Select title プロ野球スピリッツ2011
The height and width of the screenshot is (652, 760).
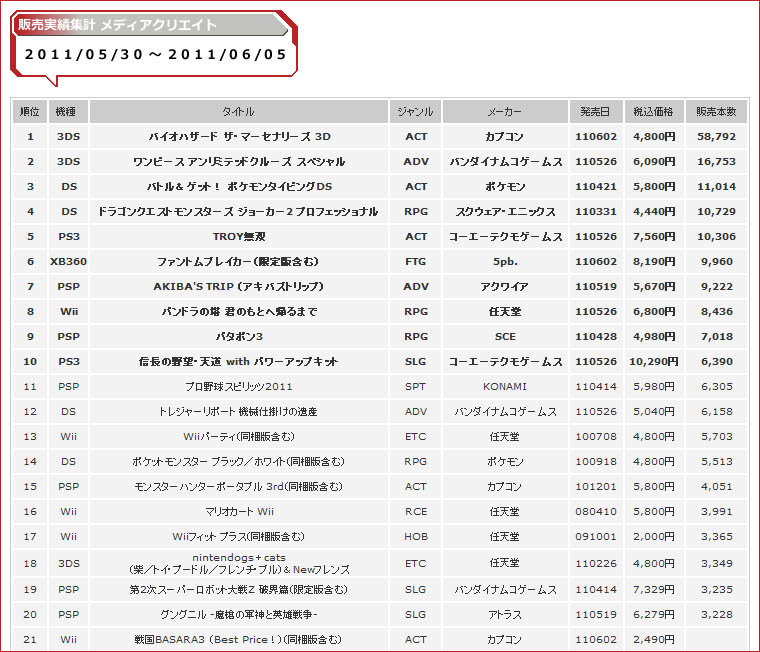239,386
